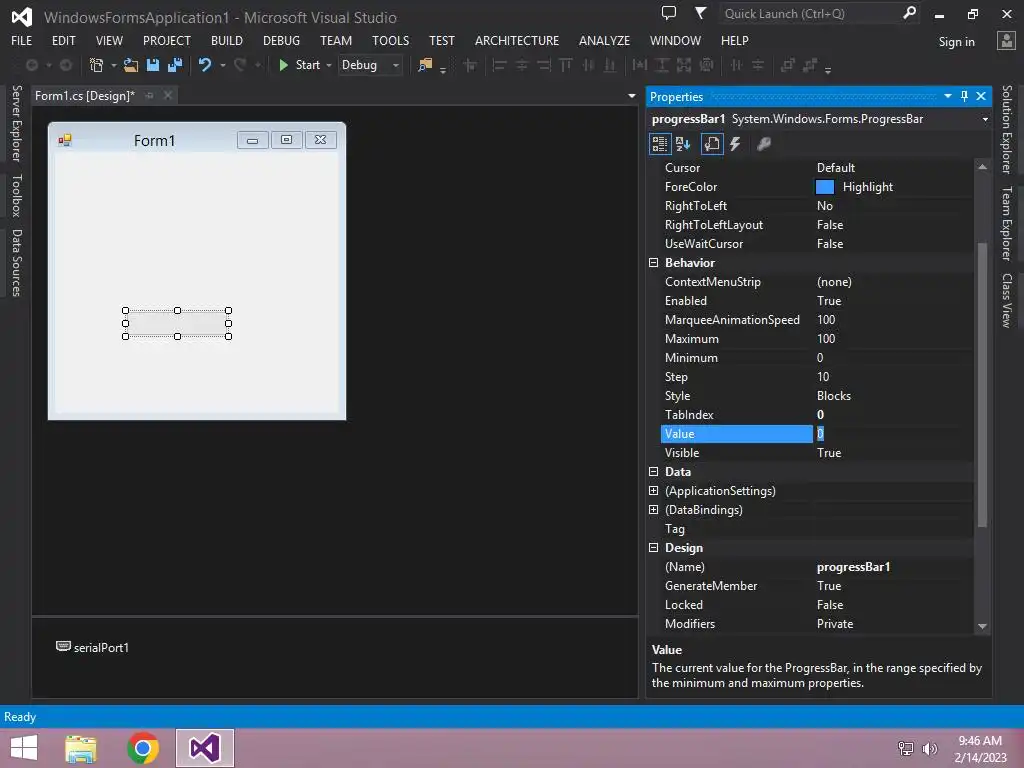Click Sign in link
Image resolution: width=1024 pixels, height=768 pixels.
(x=956, y=42)
